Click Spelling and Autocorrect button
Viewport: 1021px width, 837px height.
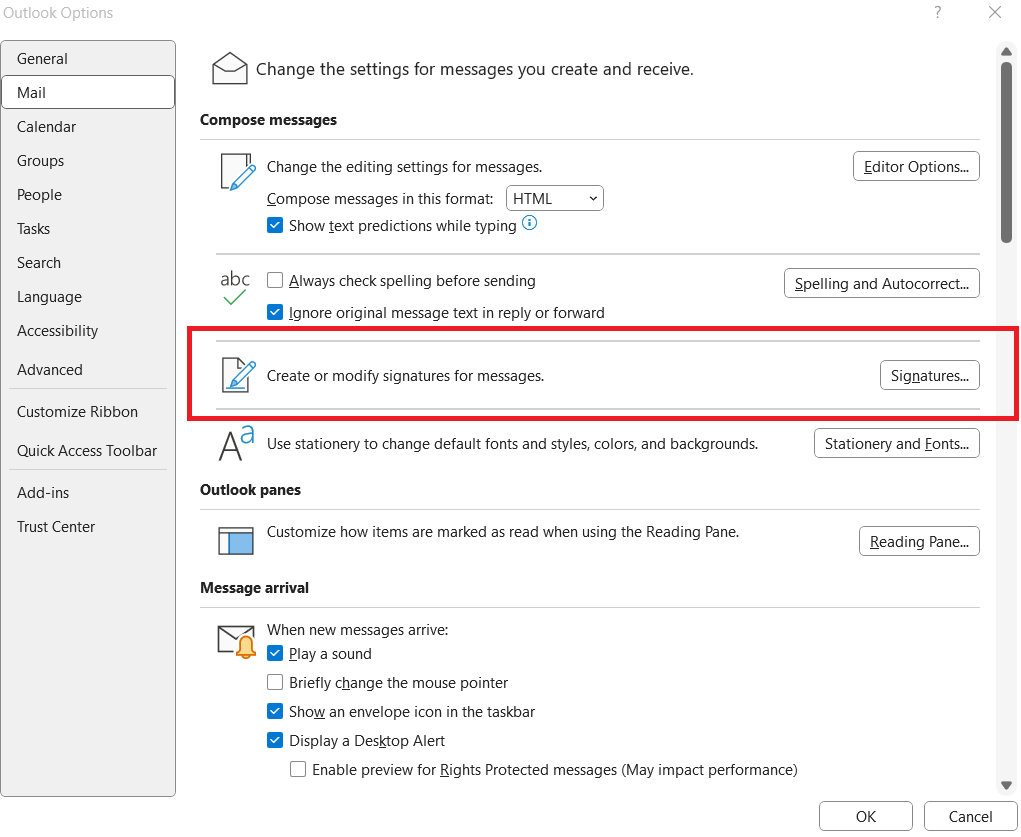(882, 283)
